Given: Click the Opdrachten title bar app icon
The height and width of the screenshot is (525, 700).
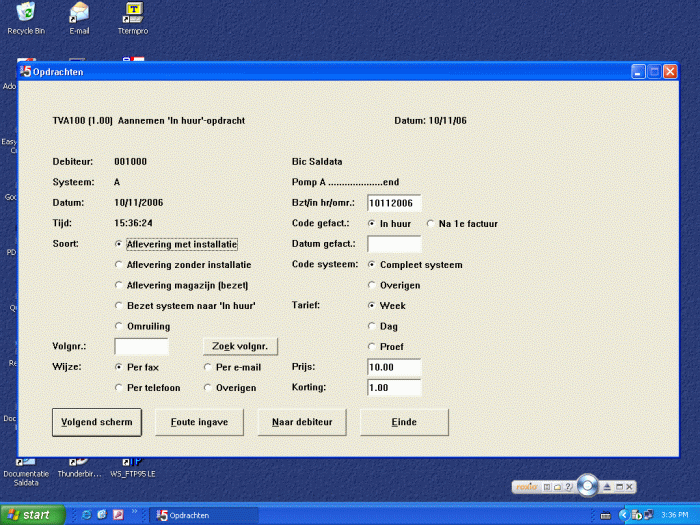Looking at the screenshot, I should point(26,72).
